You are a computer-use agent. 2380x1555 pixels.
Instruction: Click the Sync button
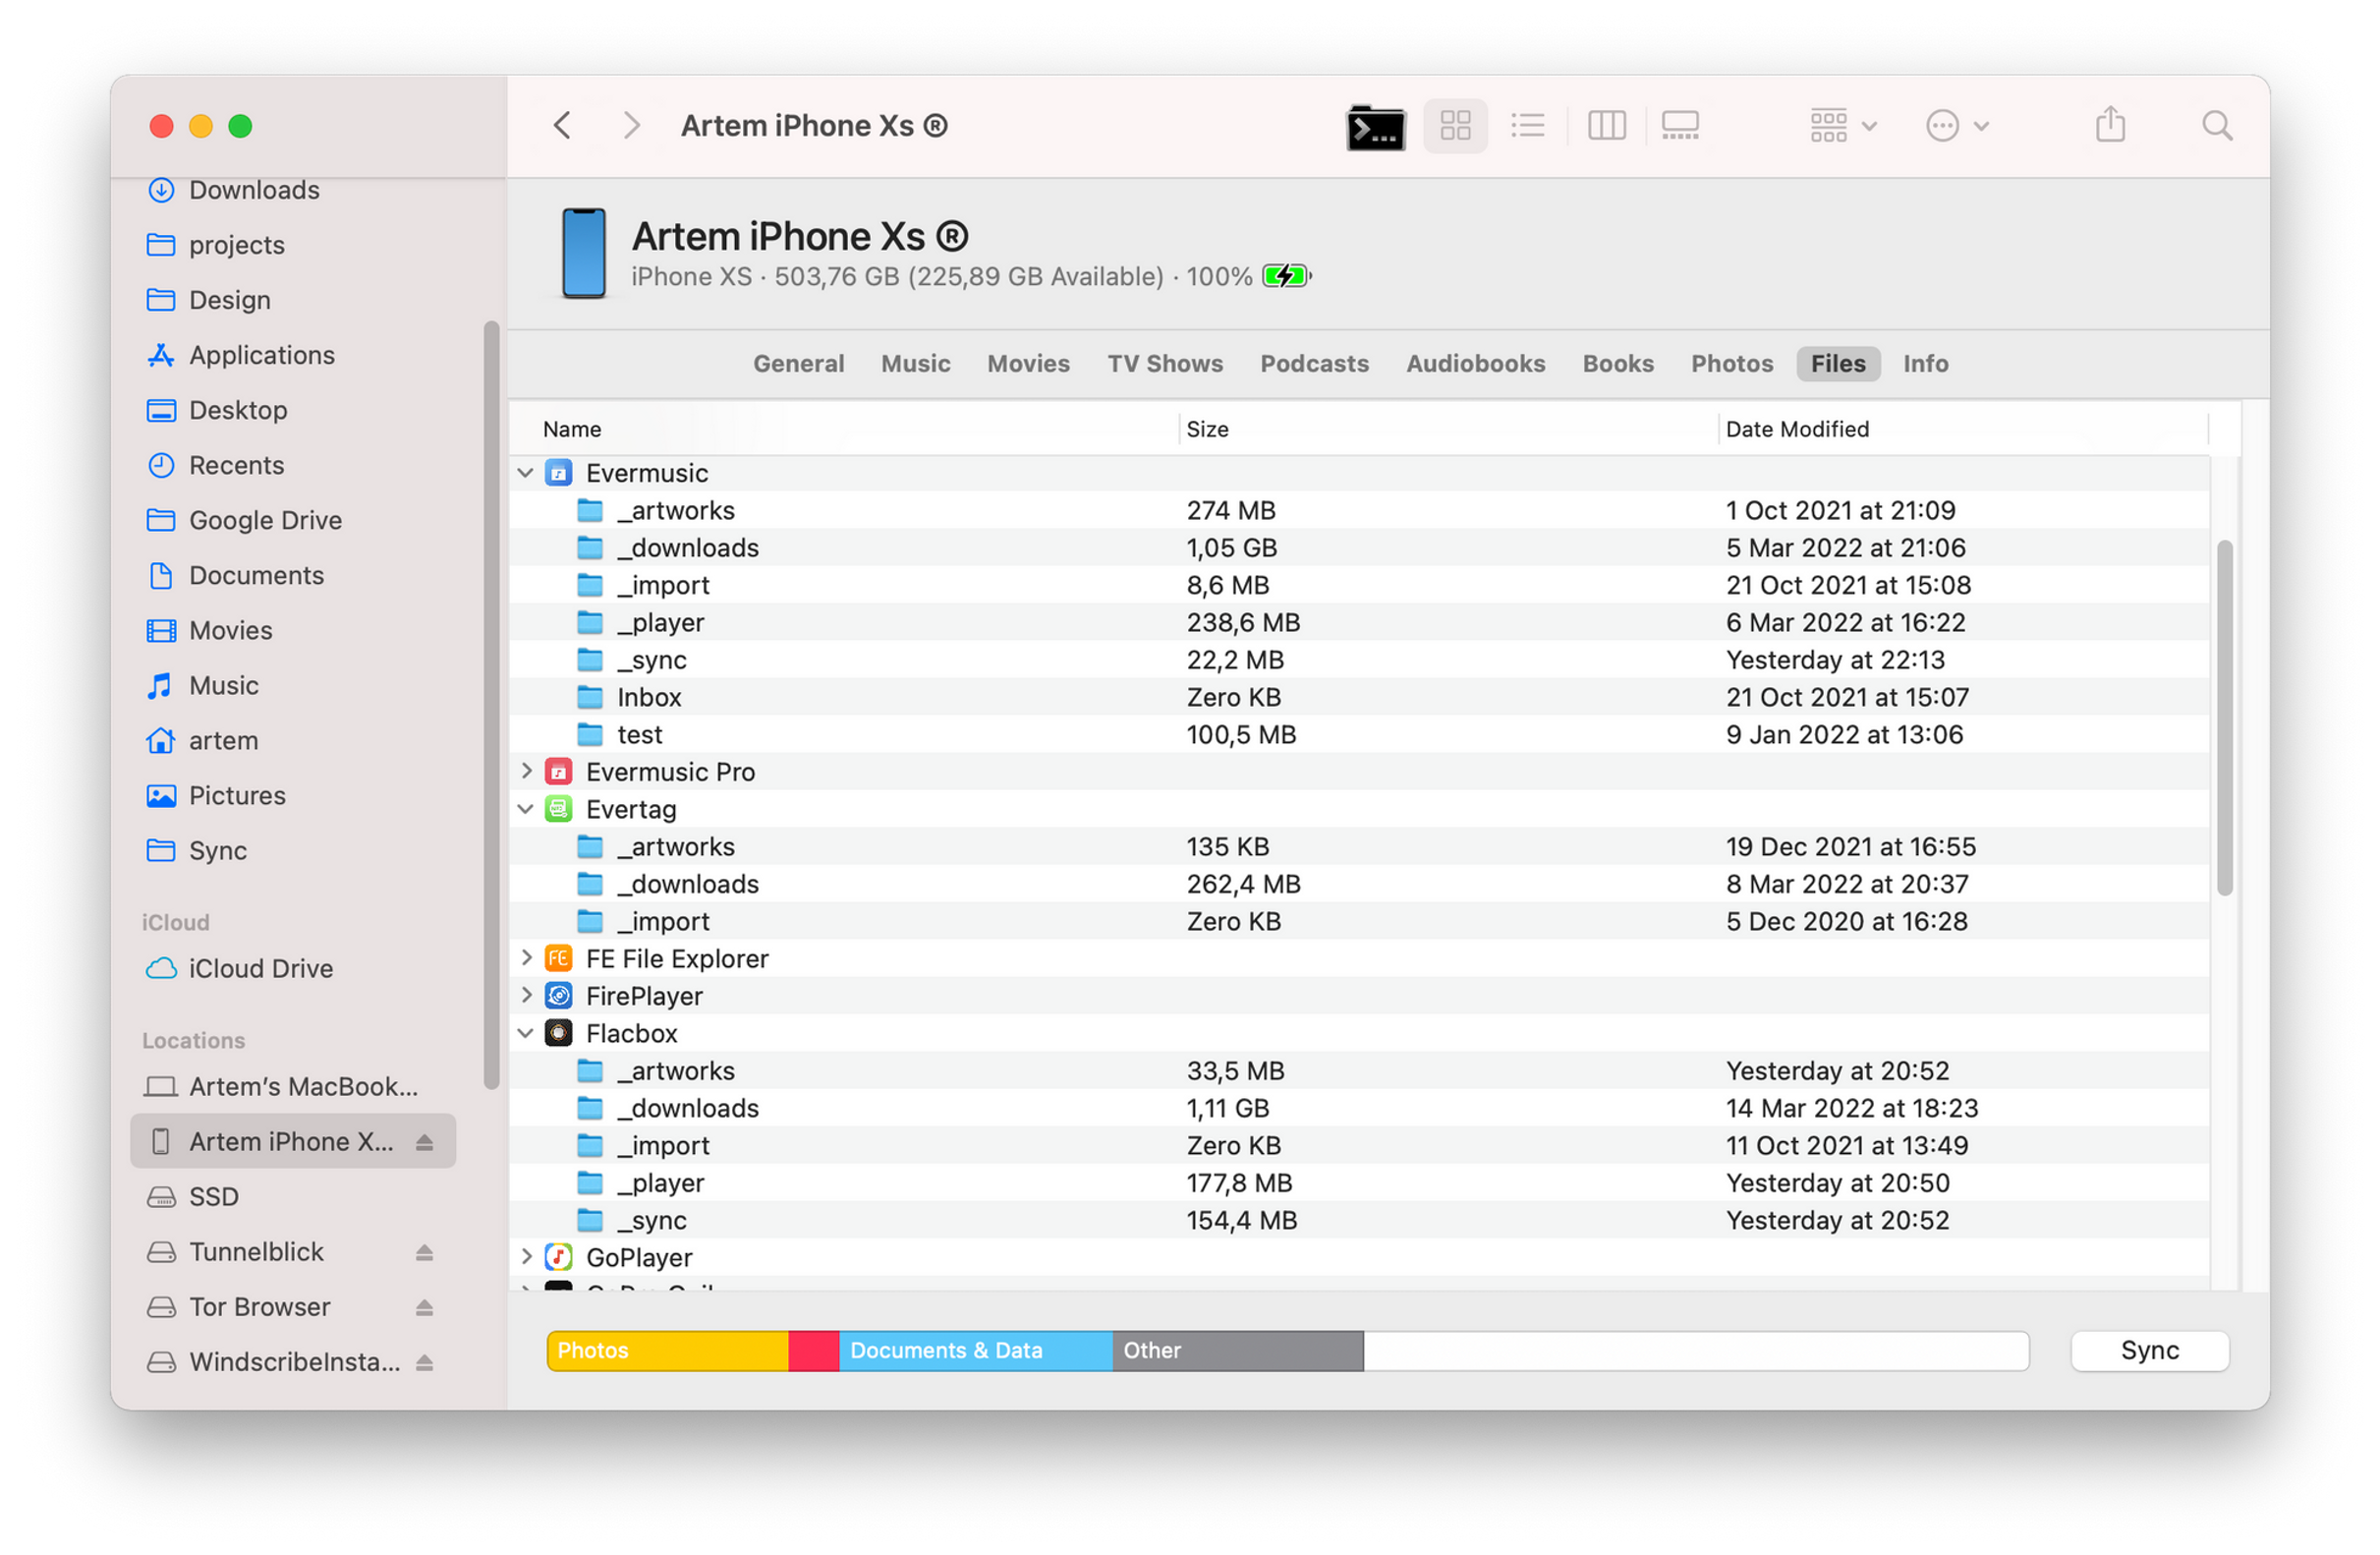point(2149,1350)
